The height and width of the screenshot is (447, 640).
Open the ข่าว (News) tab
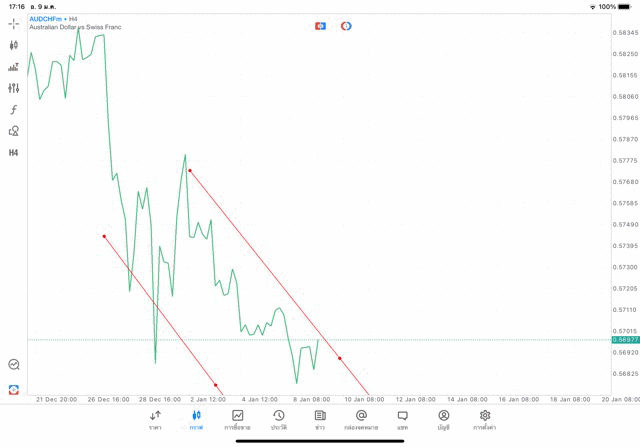coord(320,419)
